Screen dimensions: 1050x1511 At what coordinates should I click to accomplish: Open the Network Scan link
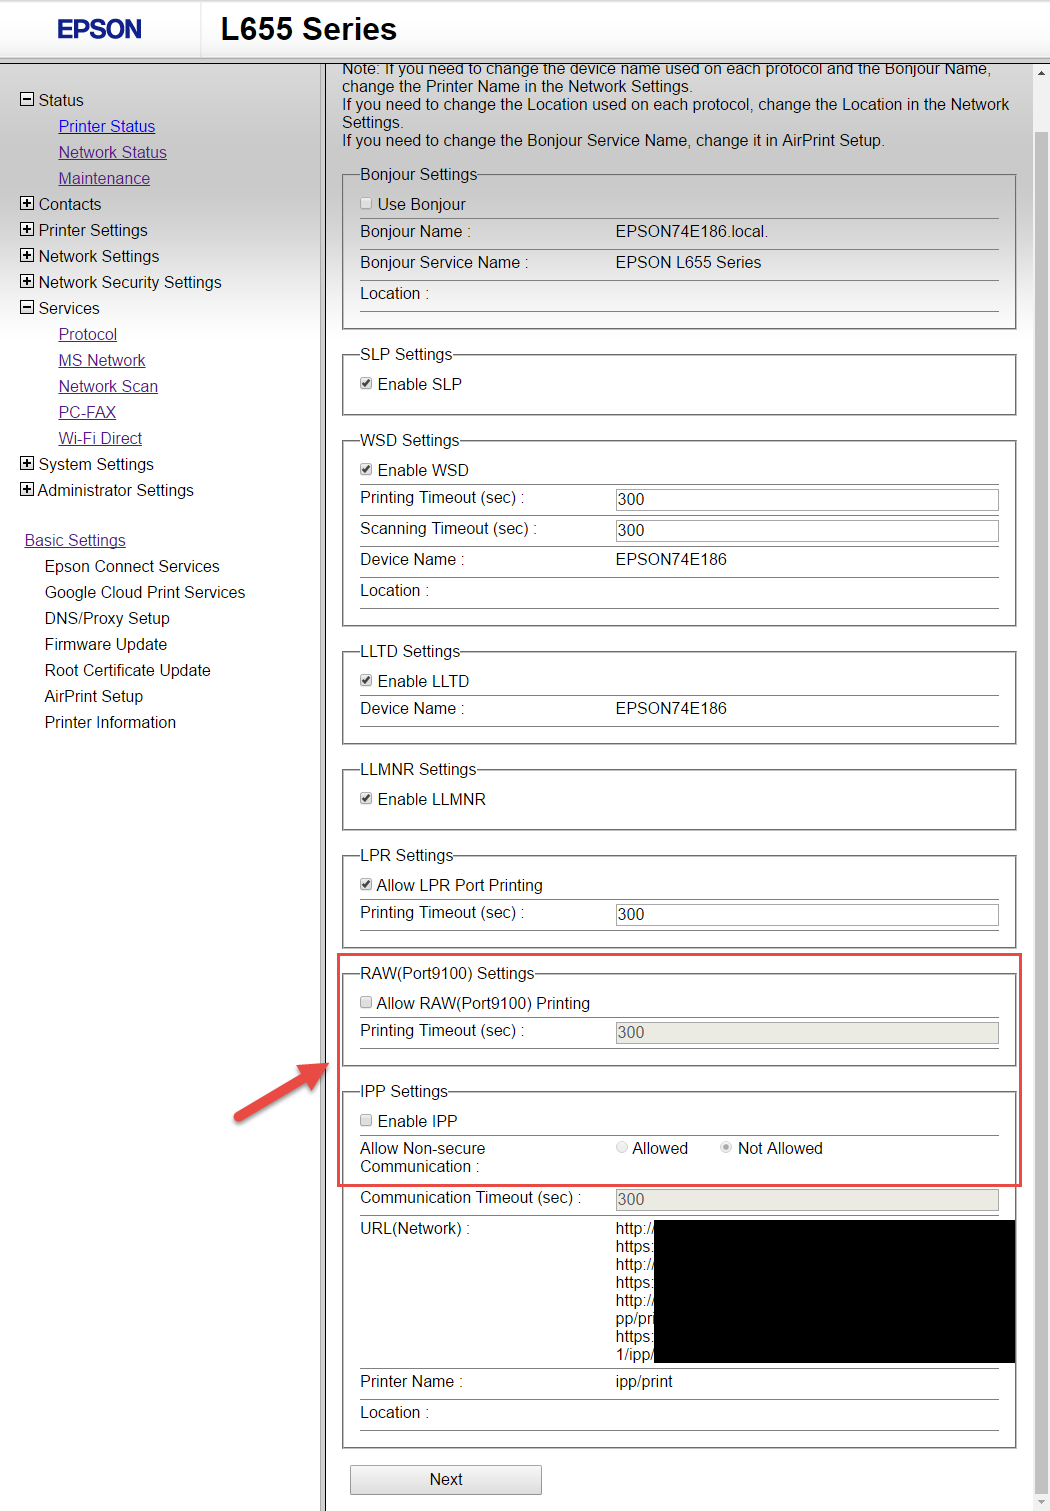(x=108, y=386)
